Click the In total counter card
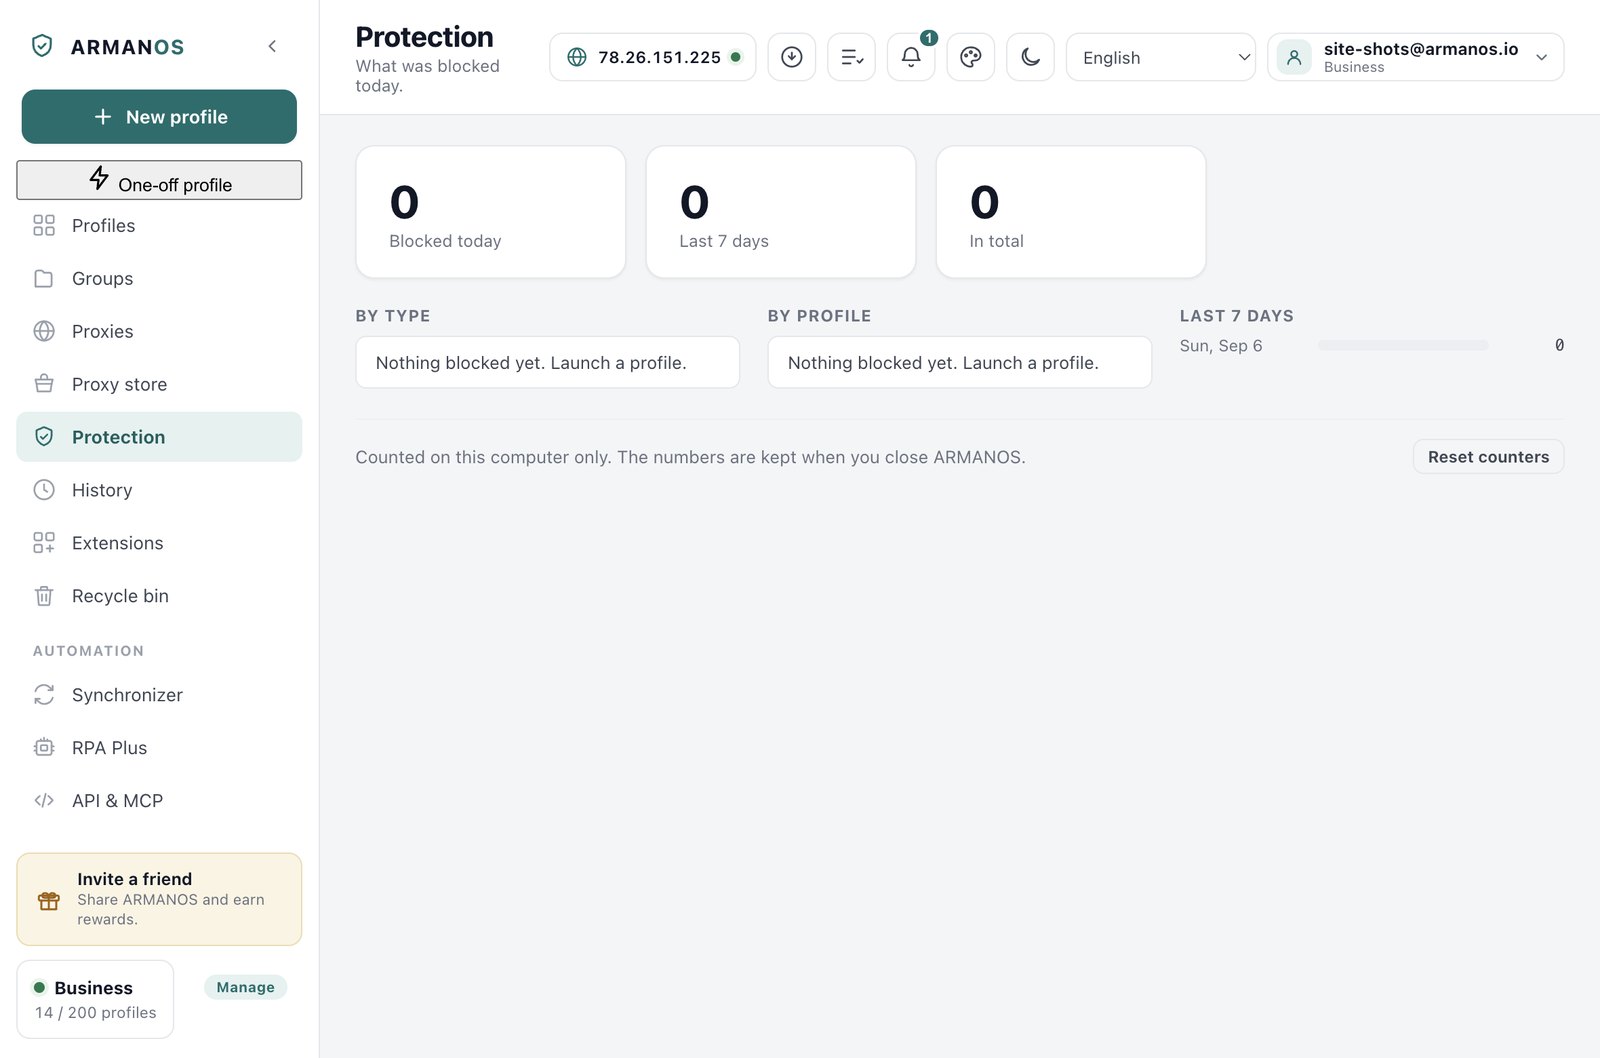1600x1058 pixels. tap(1071, 212)
